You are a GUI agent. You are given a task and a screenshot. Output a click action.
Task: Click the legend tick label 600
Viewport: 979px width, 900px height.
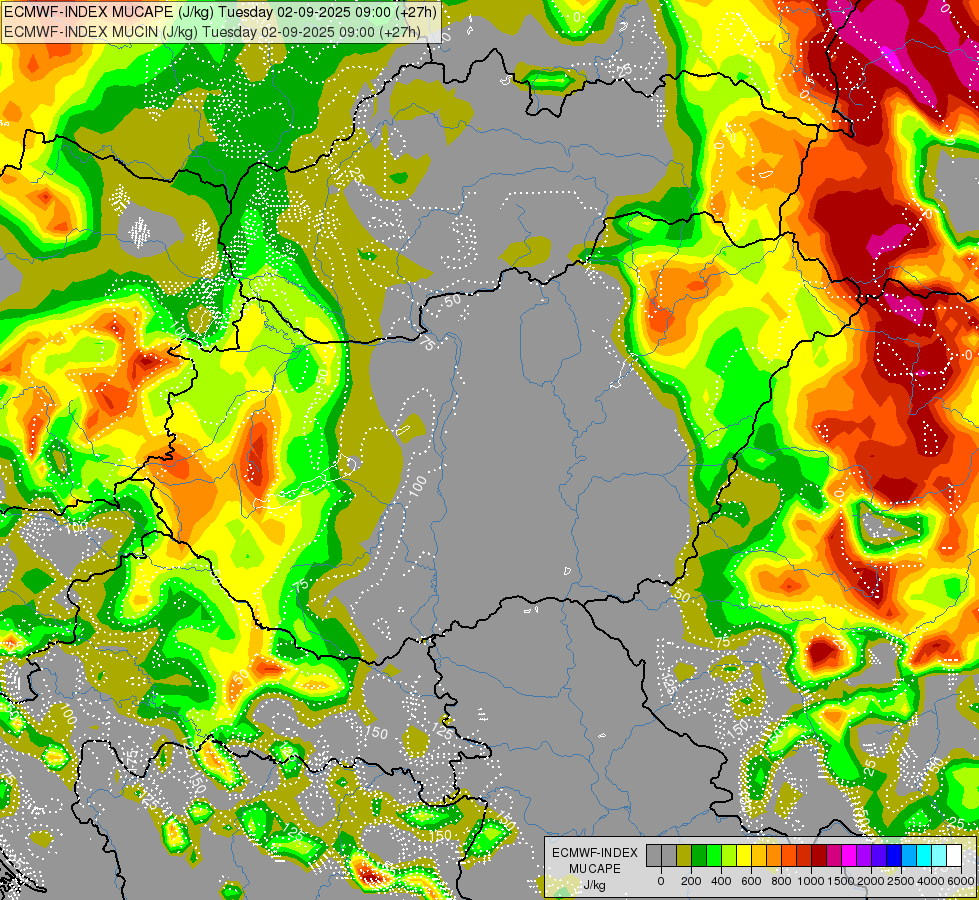tap(751, 881)
